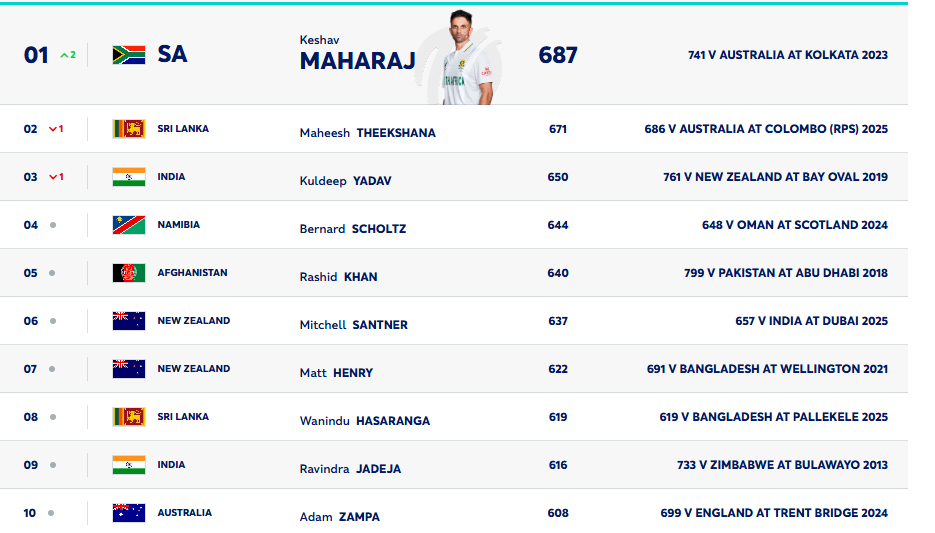Click Adam ZAMPA player name
The image size is (935, 533).
339,517
